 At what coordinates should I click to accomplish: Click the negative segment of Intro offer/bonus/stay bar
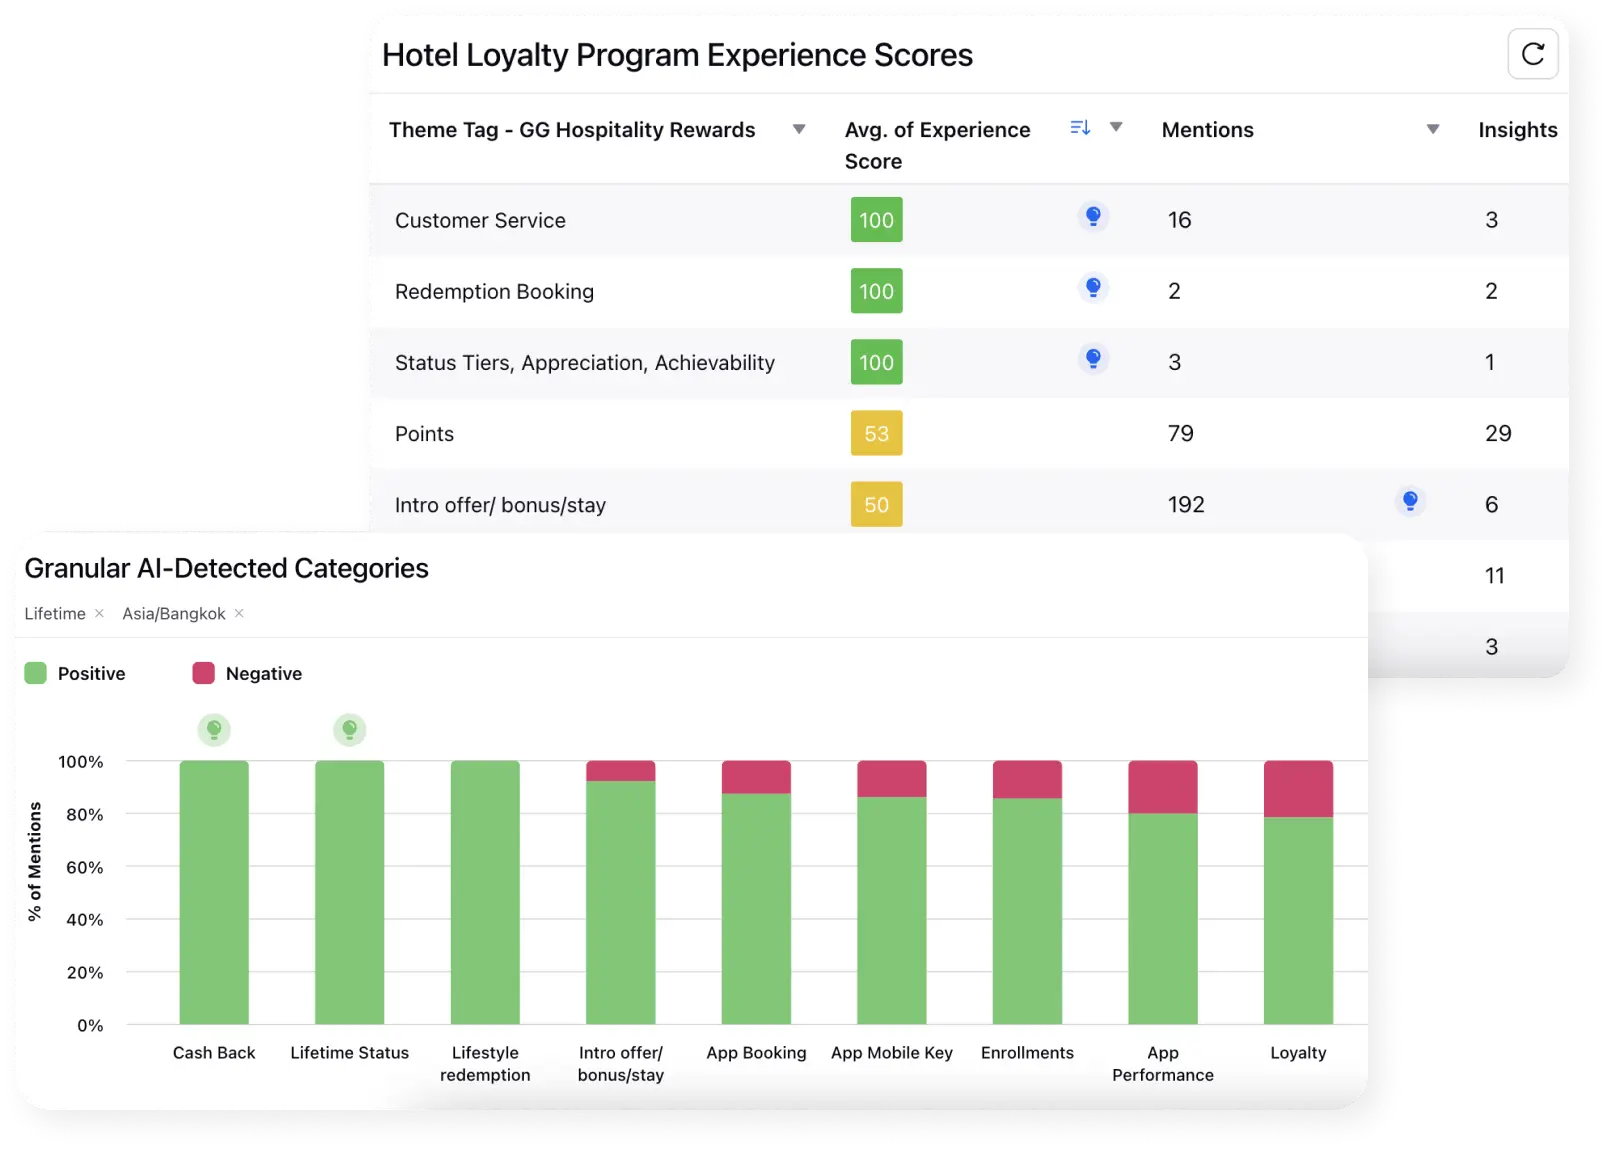tap(620, 771)
